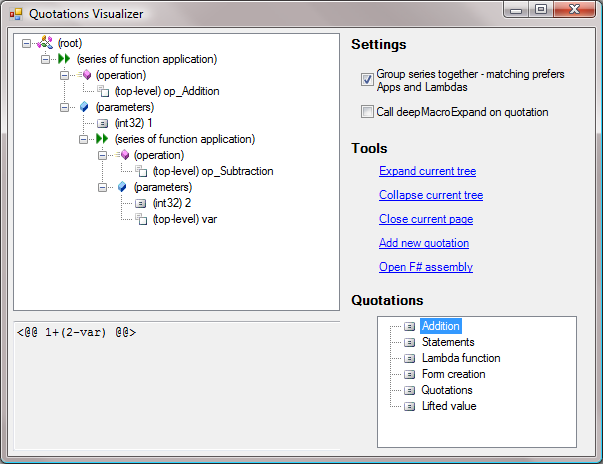Collapse the first (parameters) node
Viewport: 603px width, 464px height.
(x=65, y=107)
